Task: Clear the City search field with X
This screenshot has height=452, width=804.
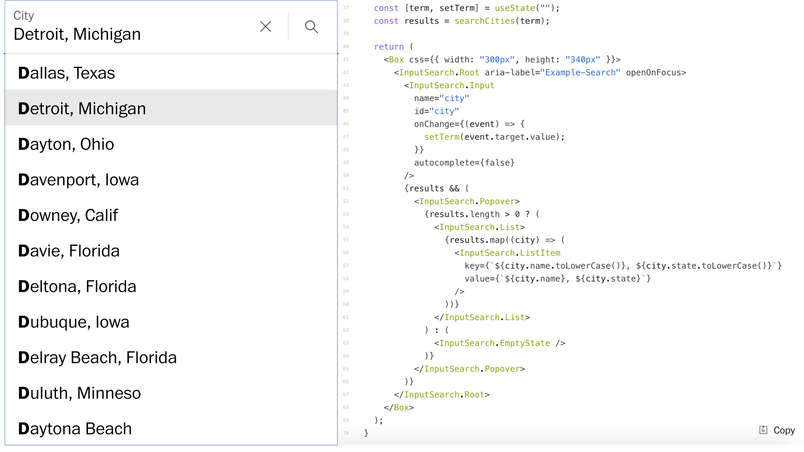Action: click(x=266, y=27)
